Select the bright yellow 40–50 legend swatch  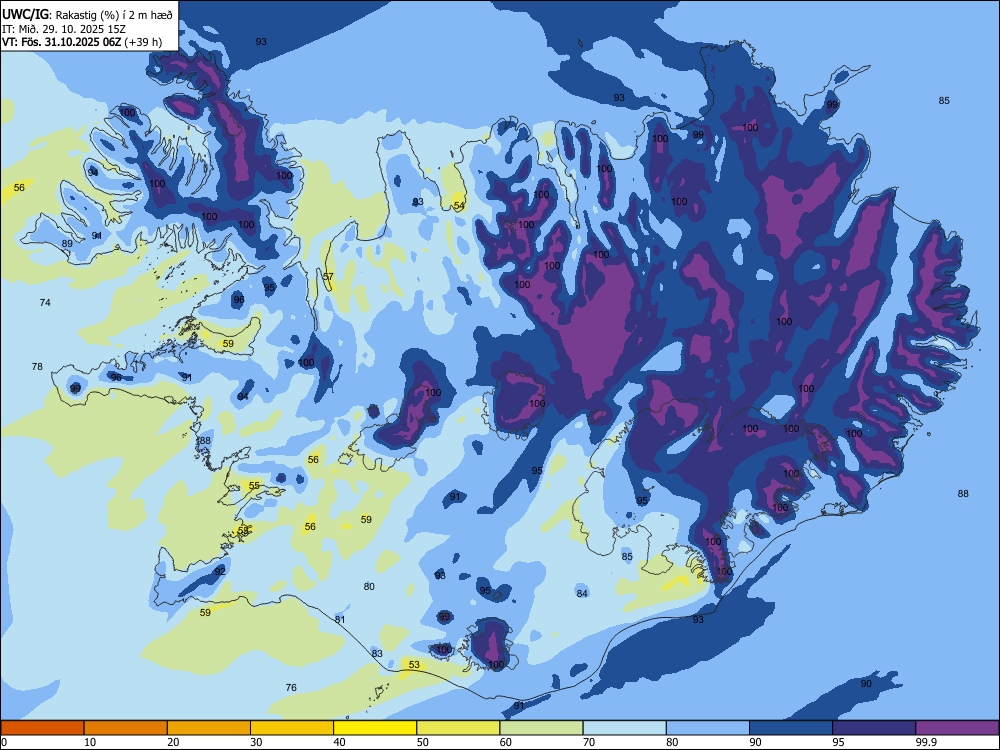(x=375, y=728)
